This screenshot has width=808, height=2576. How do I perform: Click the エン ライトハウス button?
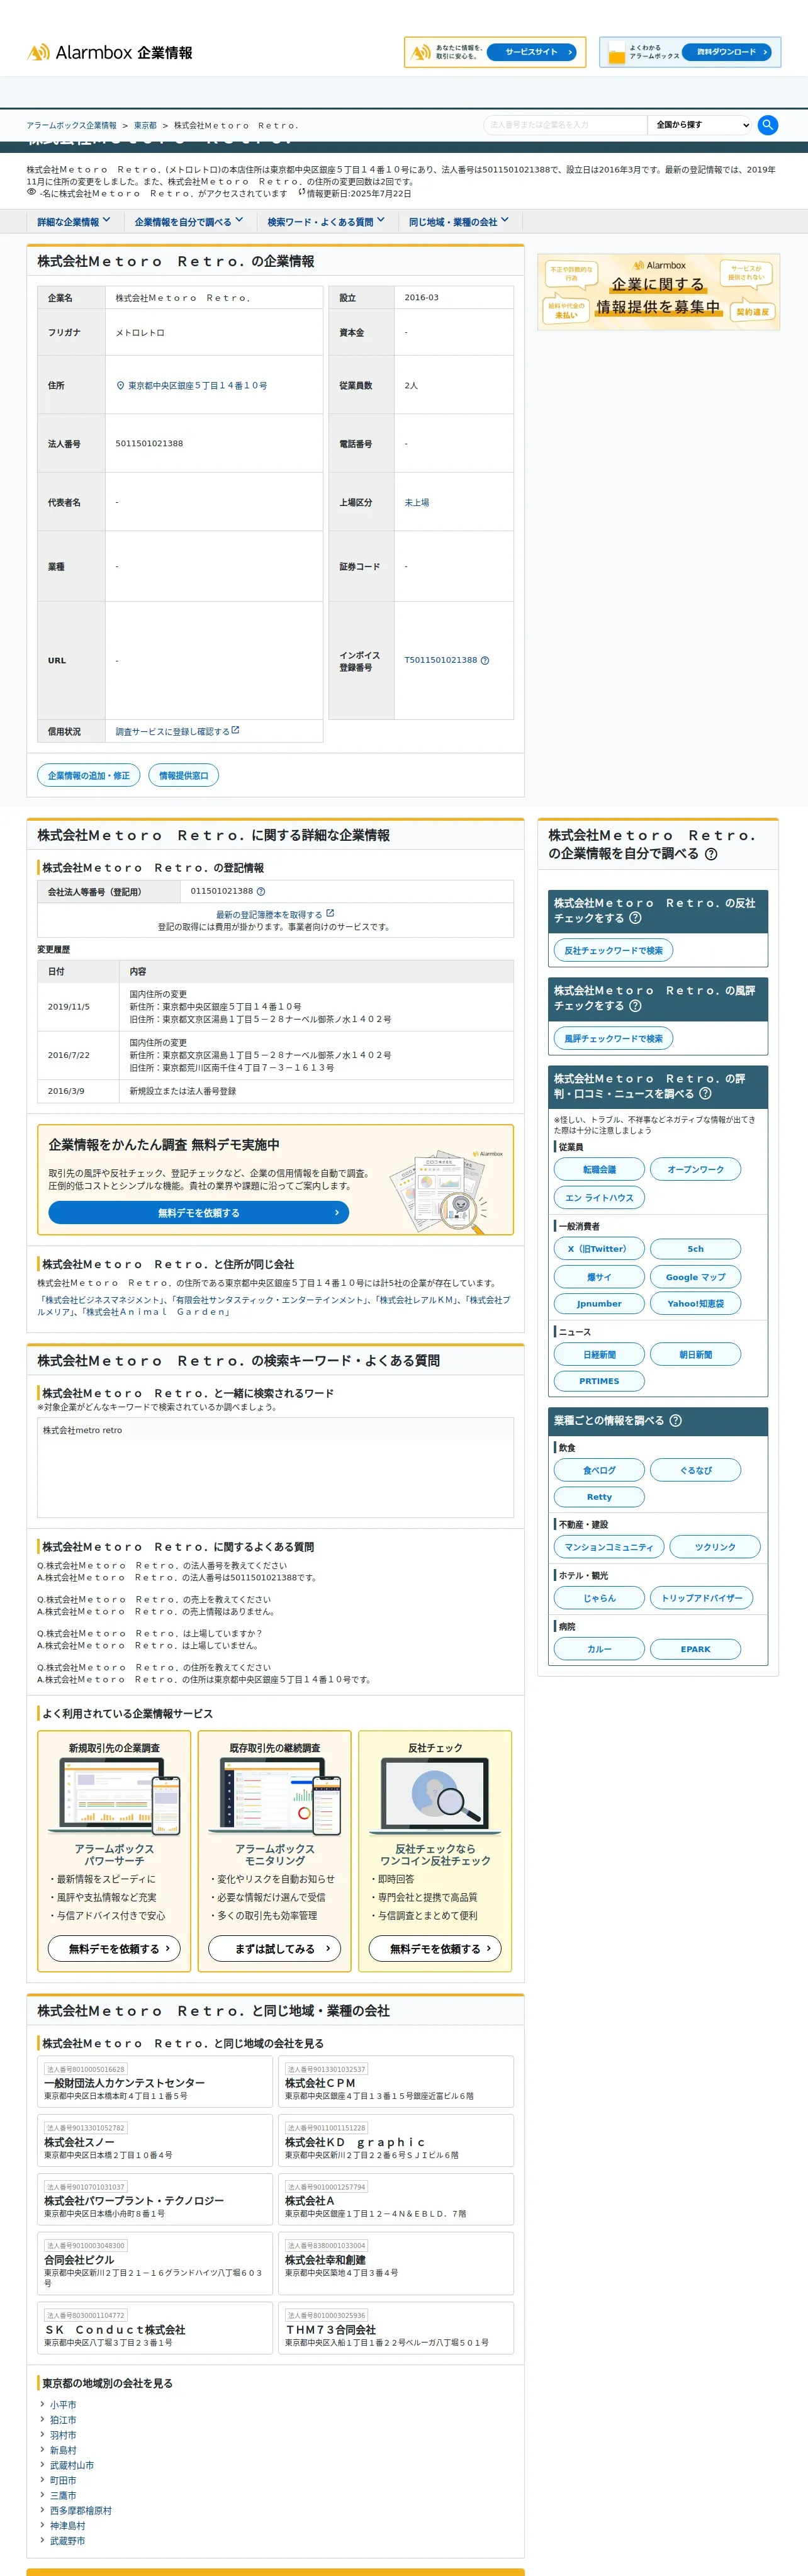click(x=599, y=1198)
